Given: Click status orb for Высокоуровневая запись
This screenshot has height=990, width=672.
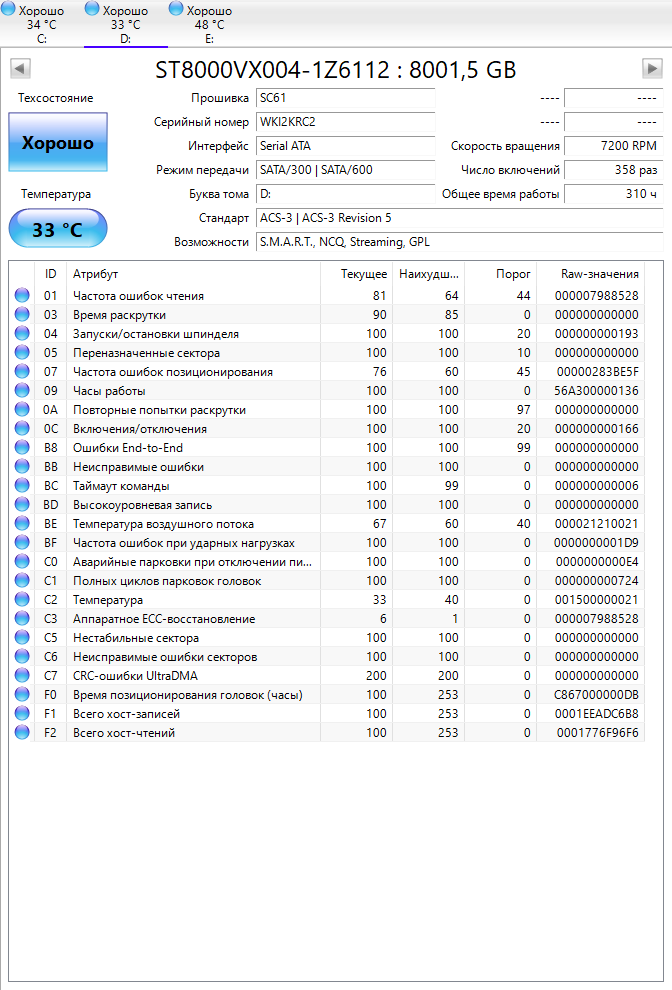Looking at the screenshot, I should click(22, 504).
